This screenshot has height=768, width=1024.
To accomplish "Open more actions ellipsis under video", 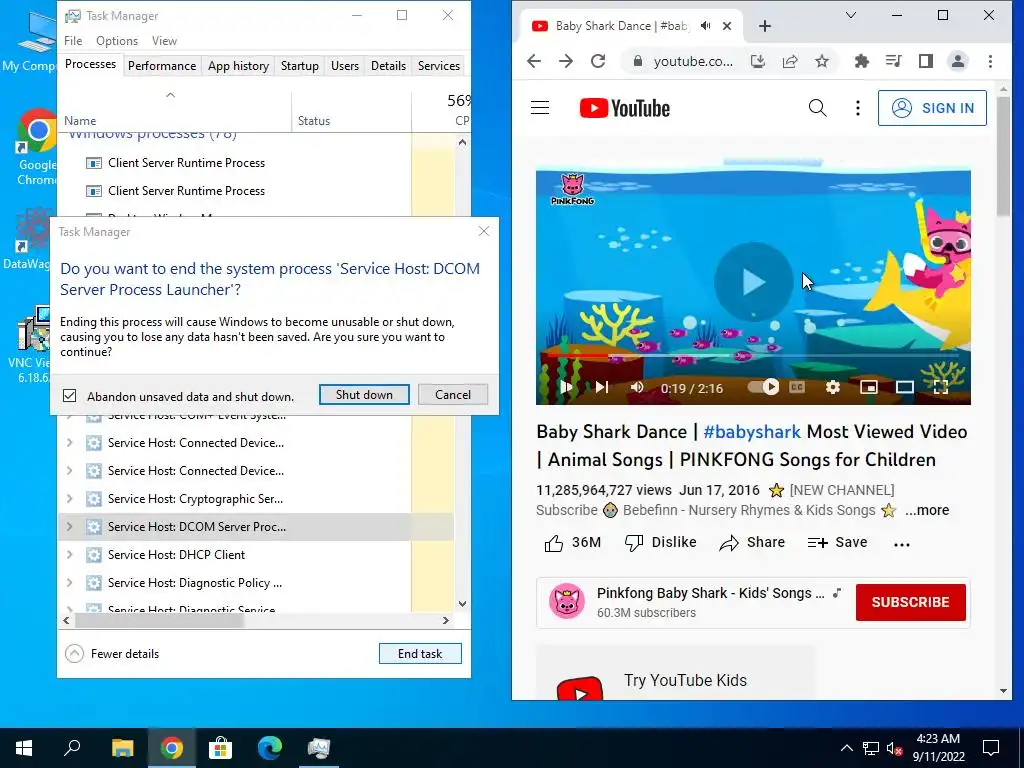I will 902,544.
